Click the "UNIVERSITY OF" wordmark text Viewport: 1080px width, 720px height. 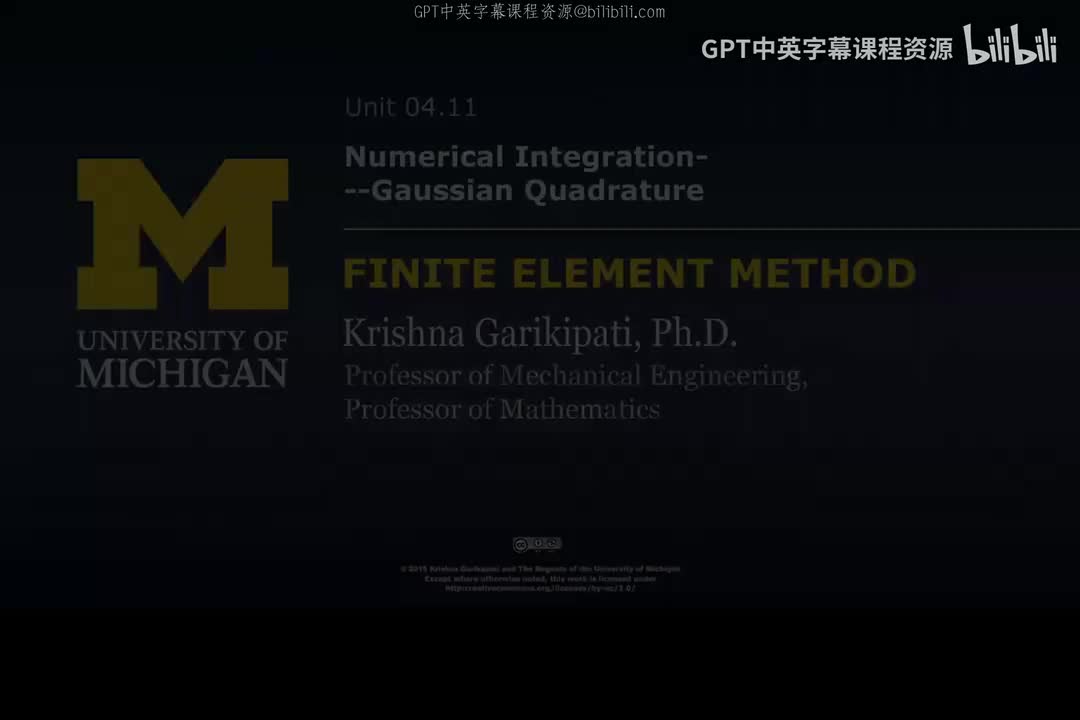[x=183, y=340]
